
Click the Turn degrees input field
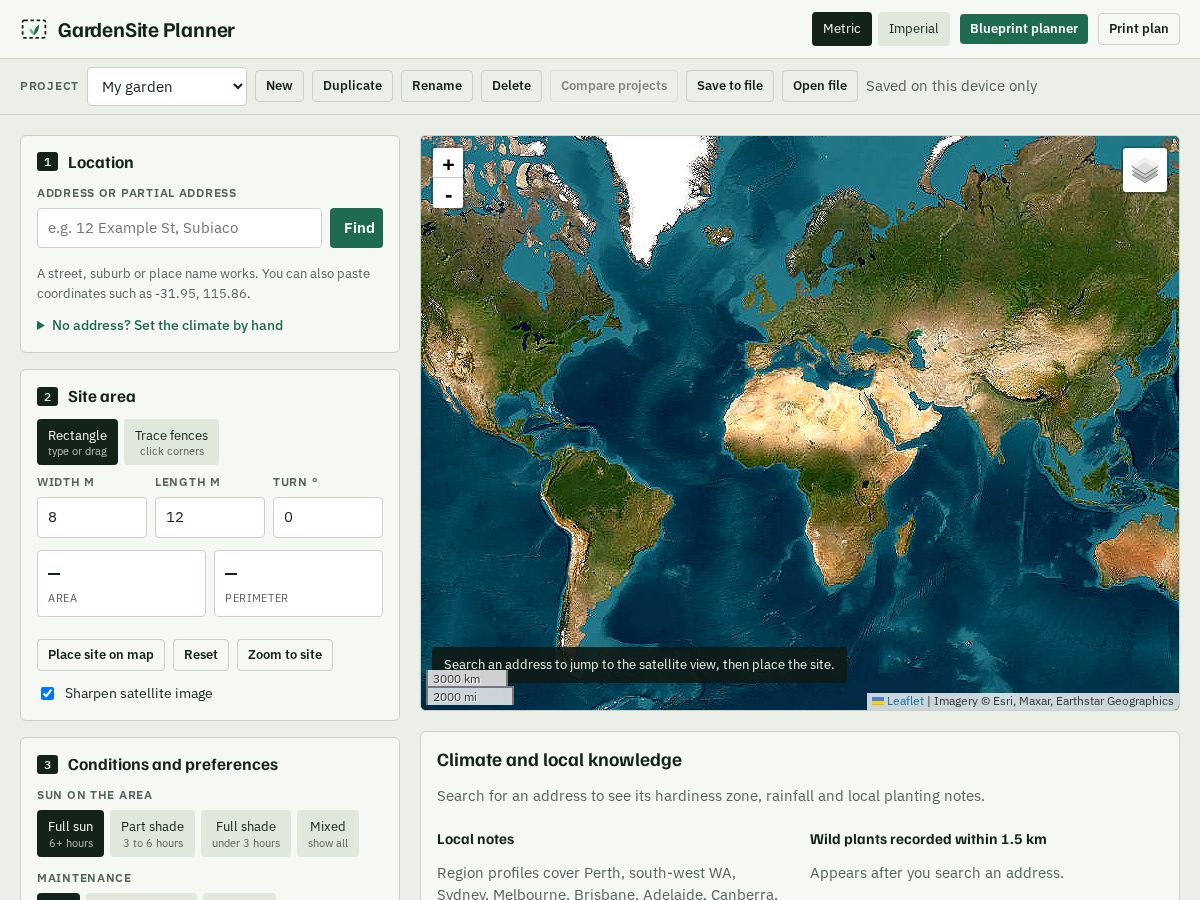click(x=328, y=517)
